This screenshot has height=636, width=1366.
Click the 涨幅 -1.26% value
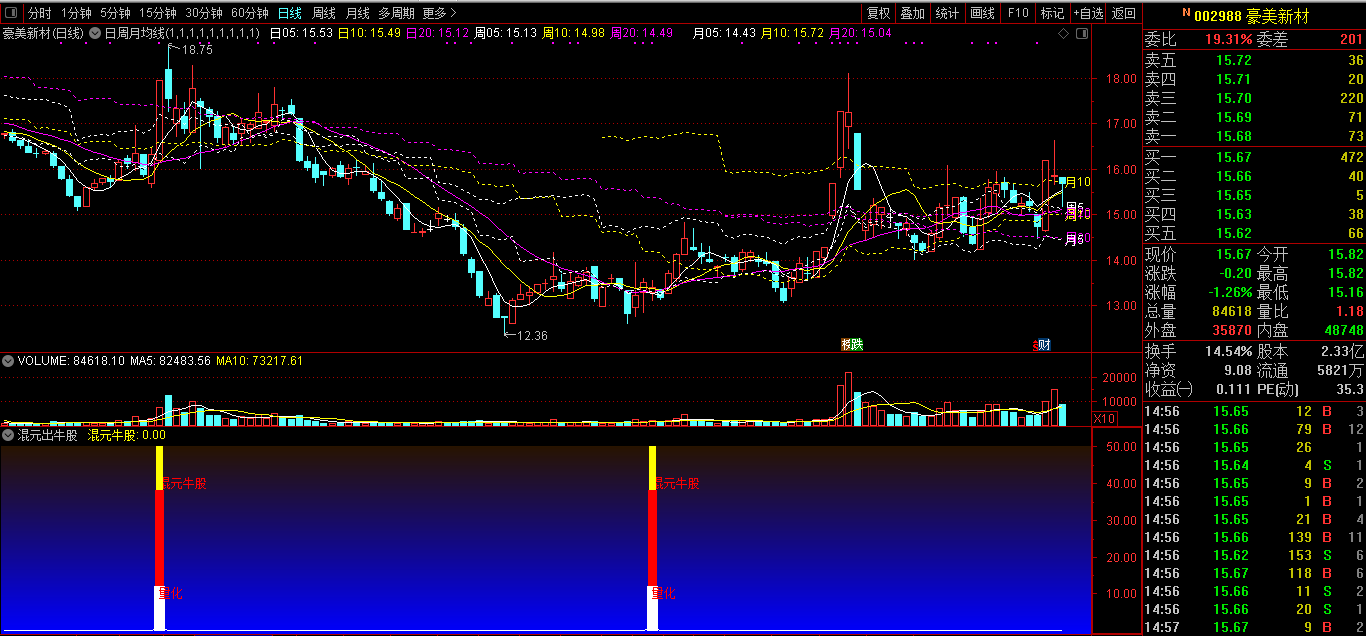(x=1228, y=293)
